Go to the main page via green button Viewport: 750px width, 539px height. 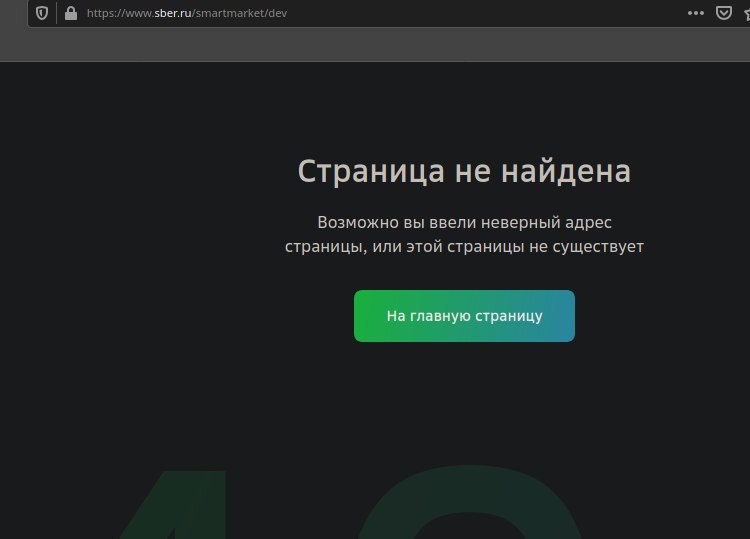click(464, 316)
